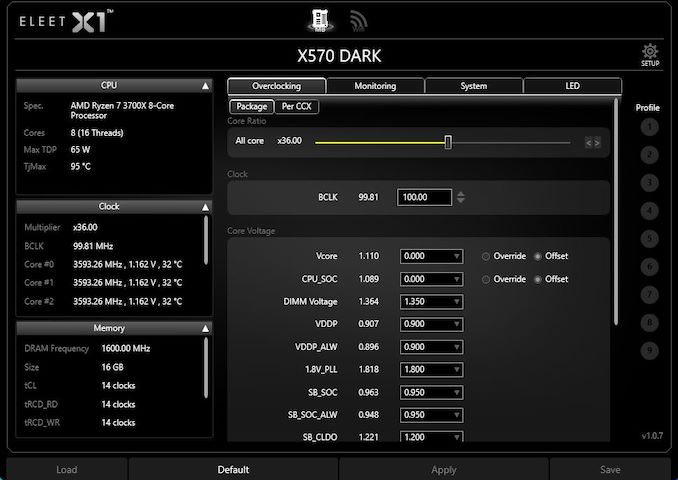Viewport: 678px width, 480px height.
Task: Collapse the CPU panel
Action: (205, 86)
